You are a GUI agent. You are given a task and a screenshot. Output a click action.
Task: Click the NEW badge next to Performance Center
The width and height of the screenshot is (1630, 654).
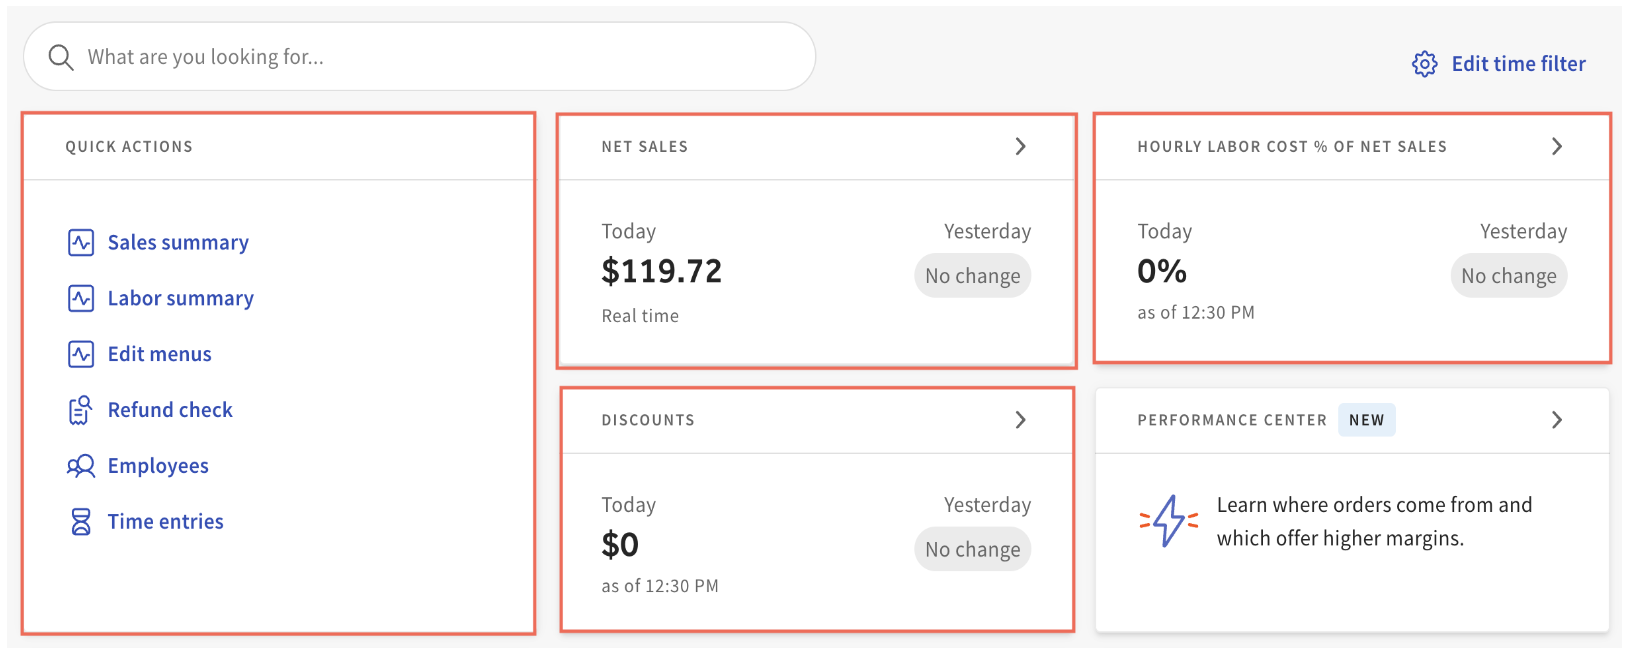coord(1366,420)
